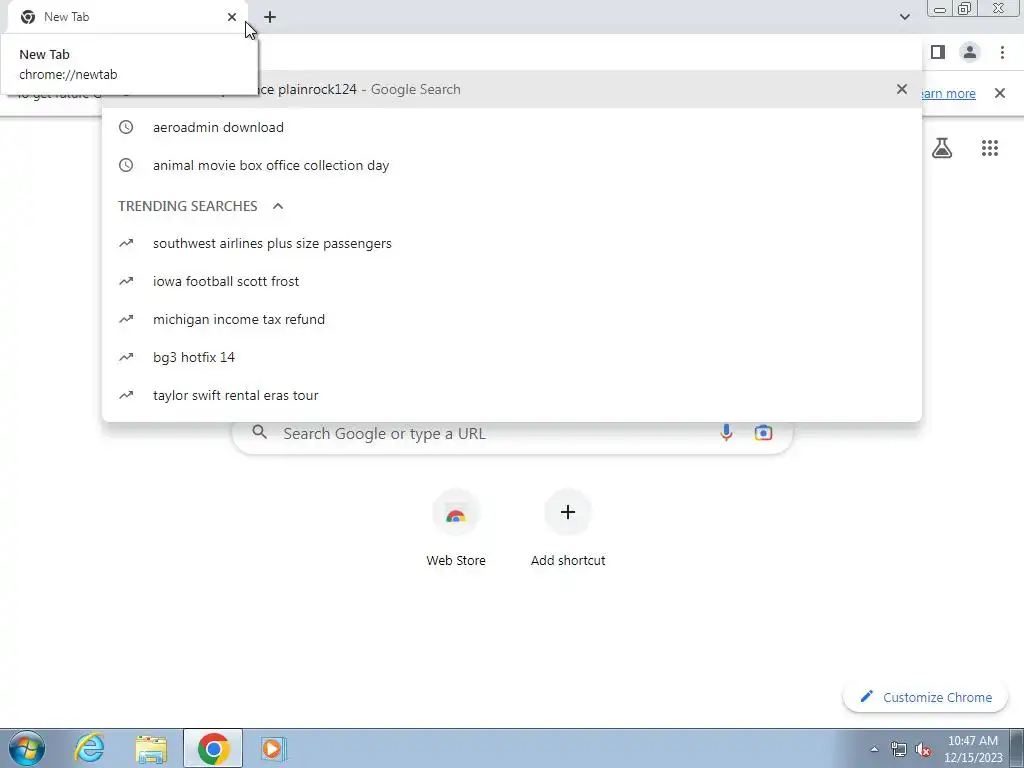The width and height of the screenshot is (1024, 768).
Task: Open Windows Explorer folder in taskbar
Action: point(152,748)
